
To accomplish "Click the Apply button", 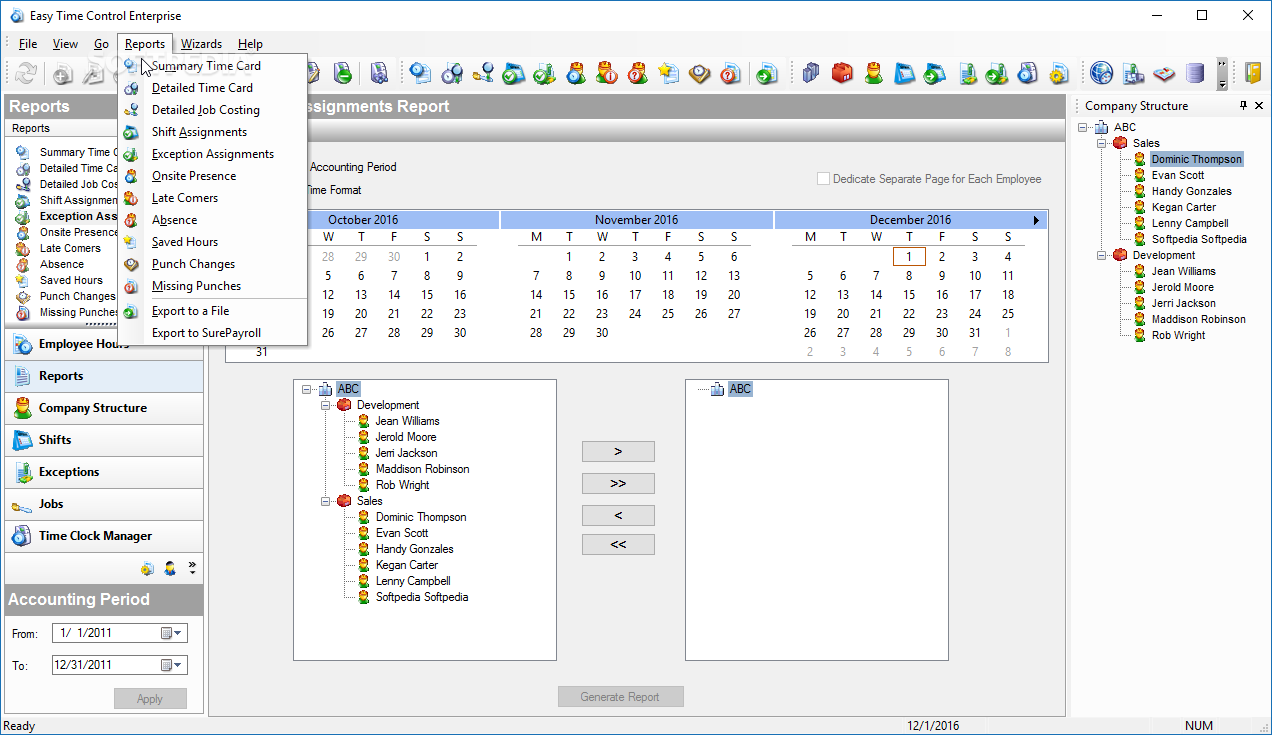I will pyautogui.click(x=150, y=699).
